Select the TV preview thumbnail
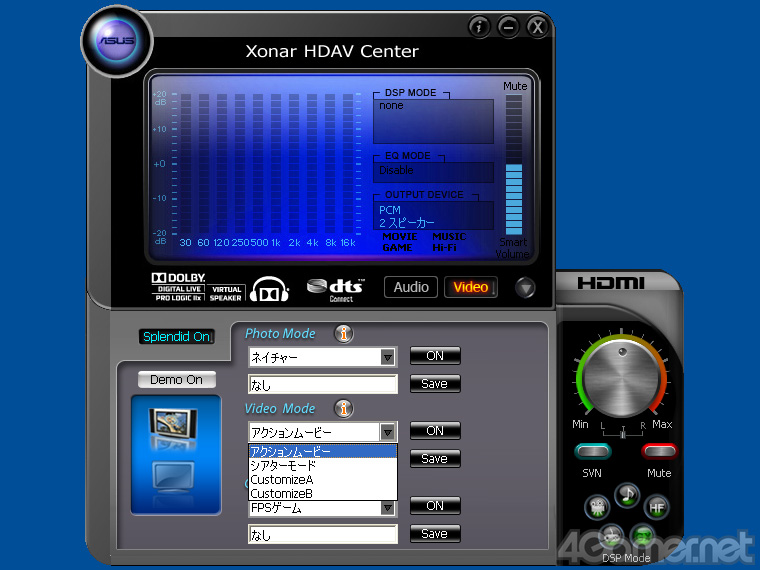 pyautogui.click(x=174, y=424)
